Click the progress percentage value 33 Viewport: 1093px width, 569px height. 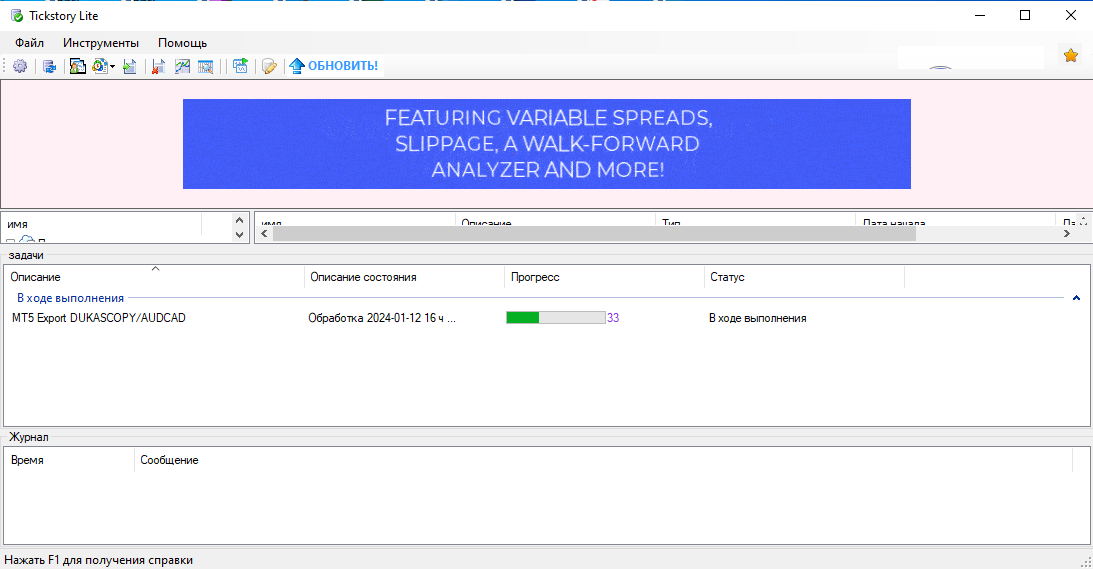613,318
